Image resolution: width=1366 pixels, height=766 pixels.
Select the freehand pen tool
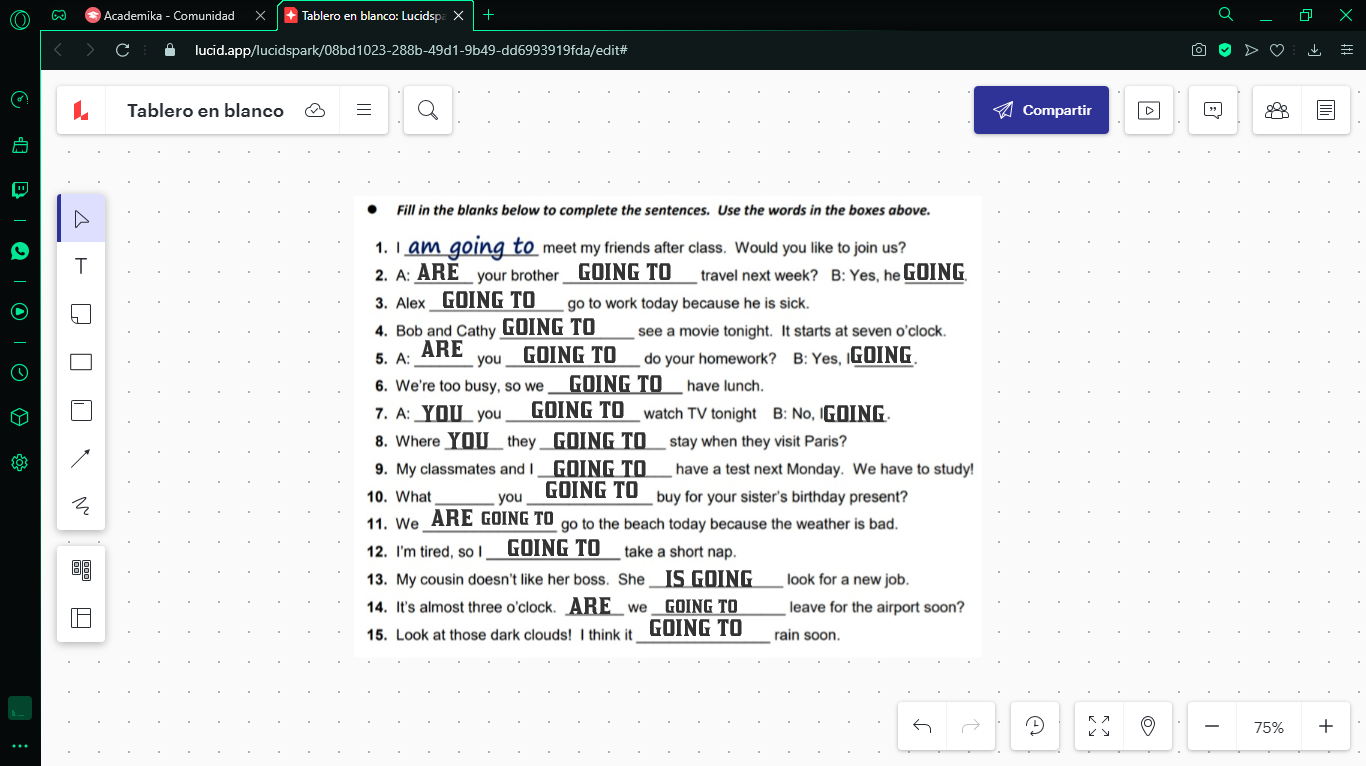click(81, 506)
